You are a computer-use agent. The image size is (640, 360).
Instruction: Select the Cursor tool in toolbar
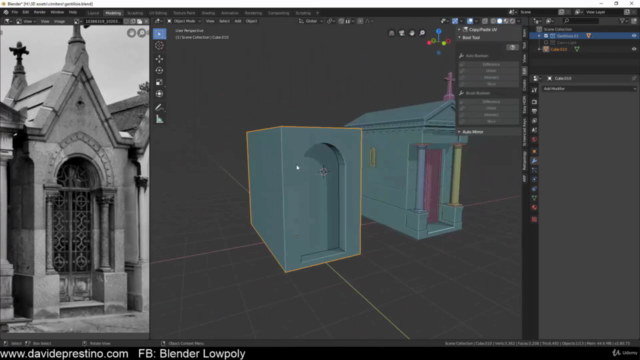click(159, 46)
